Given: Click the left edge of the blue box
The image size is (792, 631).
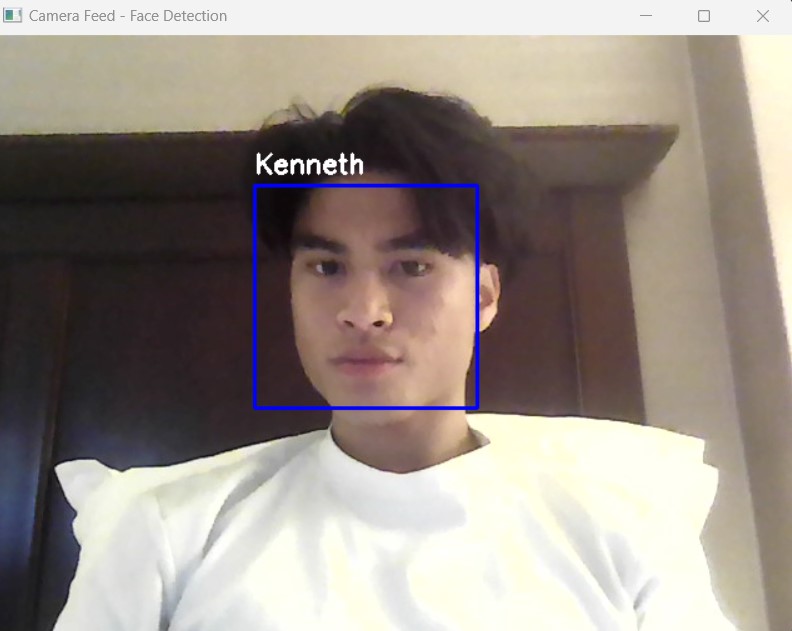Looking at the screenshot, I should point(255,297).
